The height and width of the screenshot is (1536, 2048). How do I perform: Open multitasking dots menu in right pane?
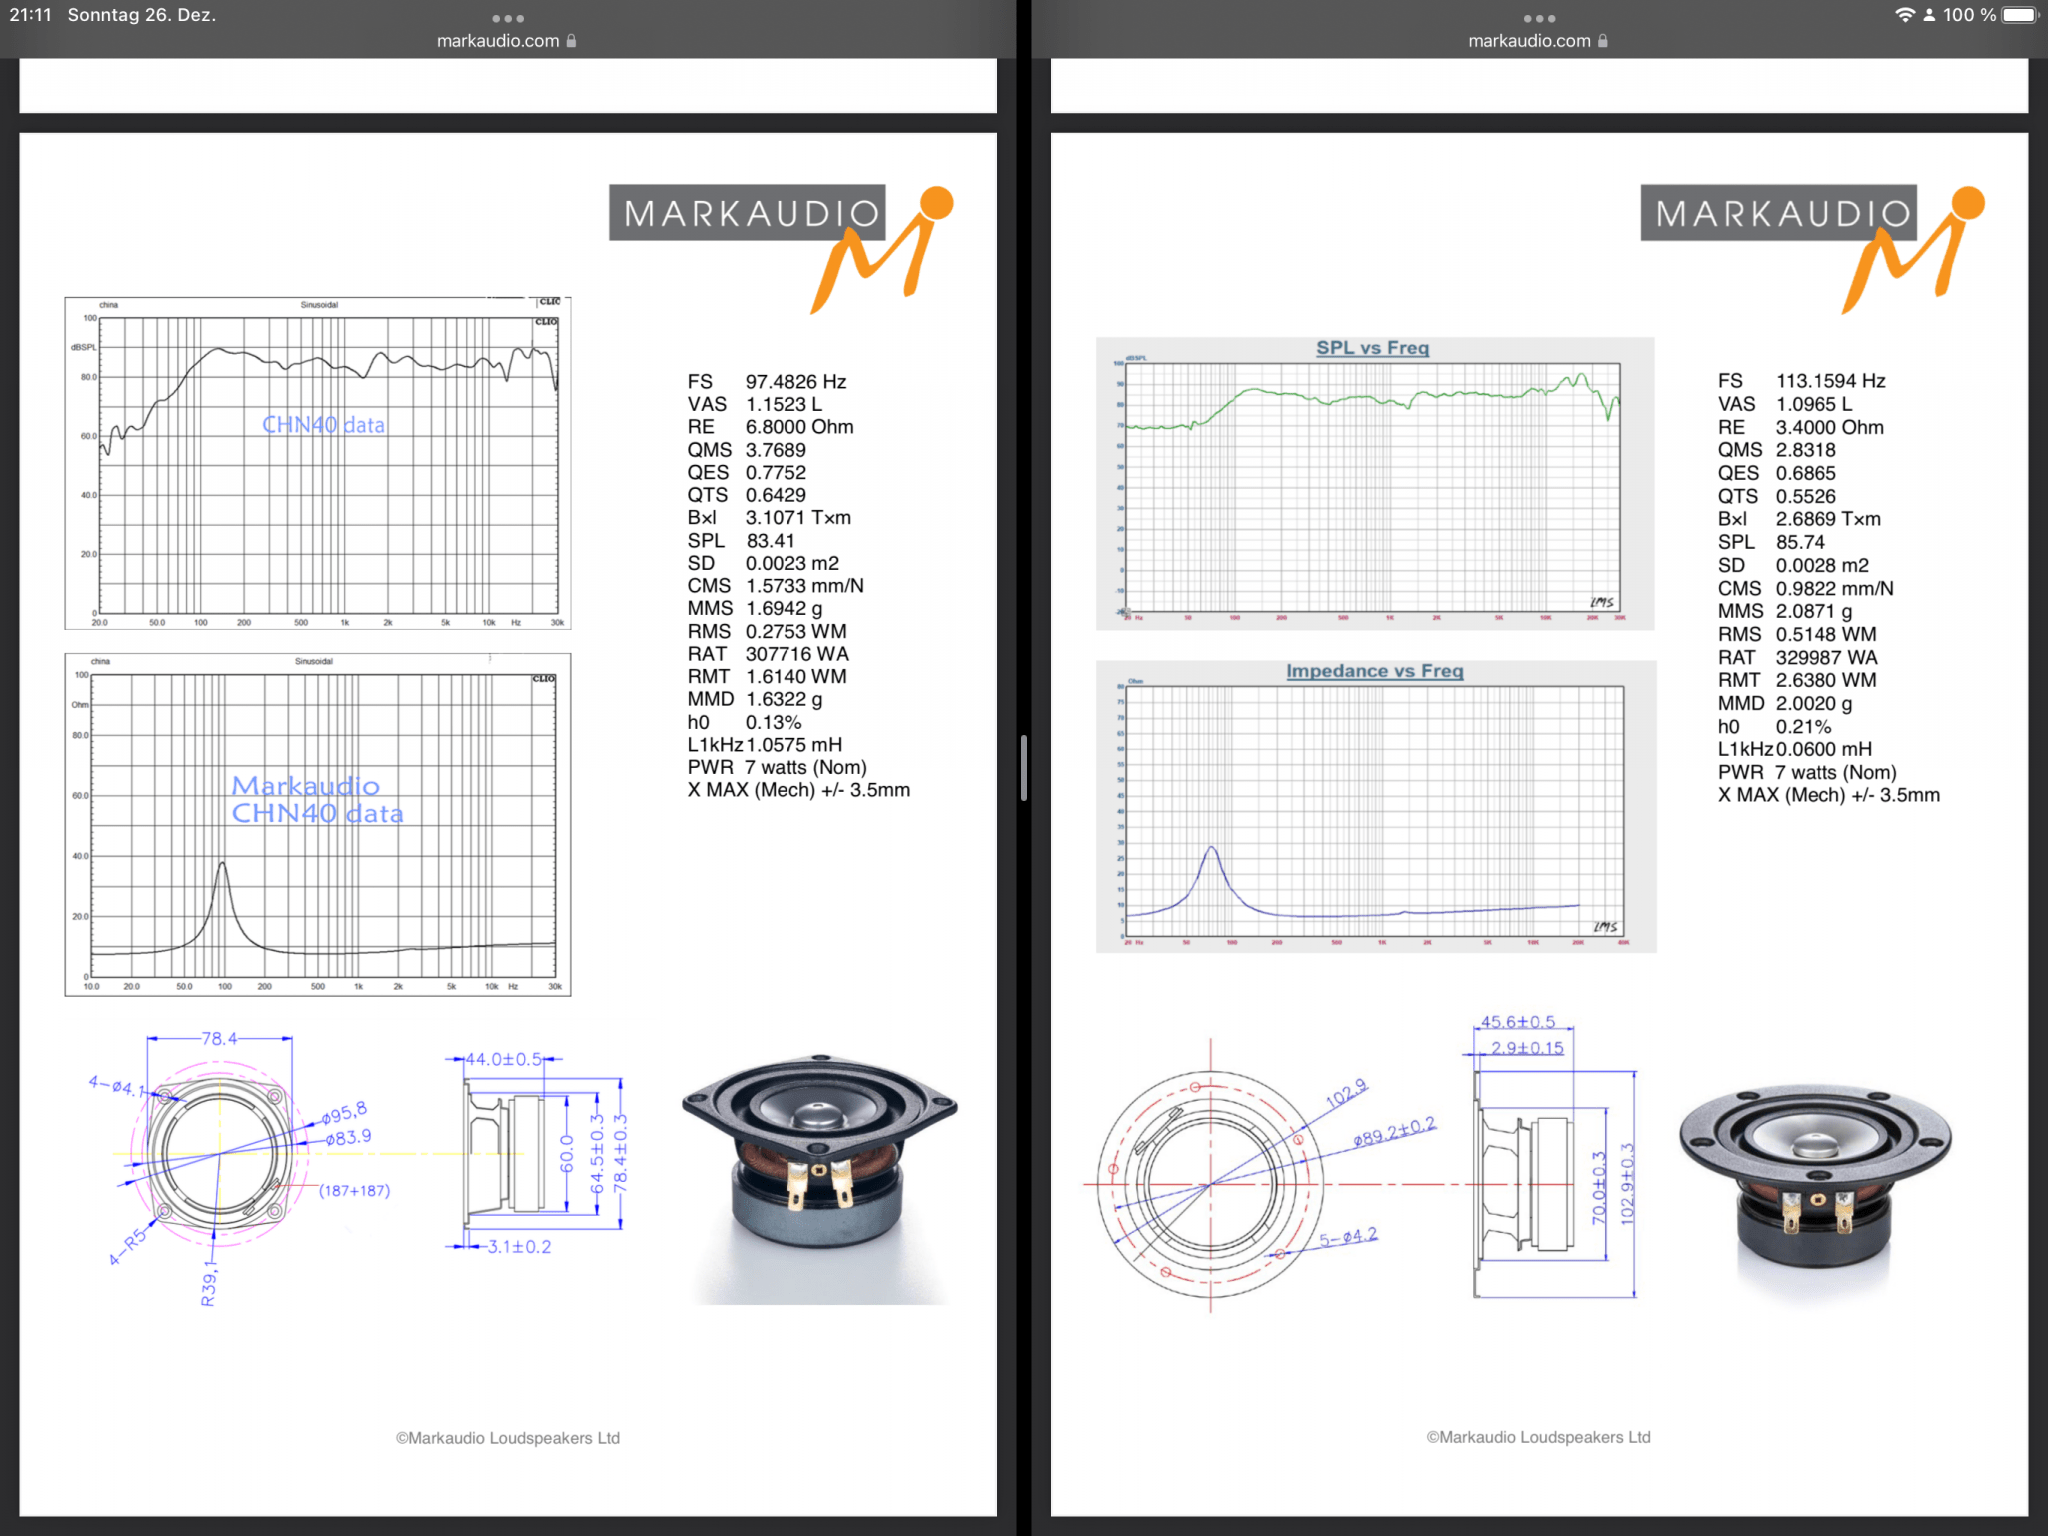point(1539,18)
